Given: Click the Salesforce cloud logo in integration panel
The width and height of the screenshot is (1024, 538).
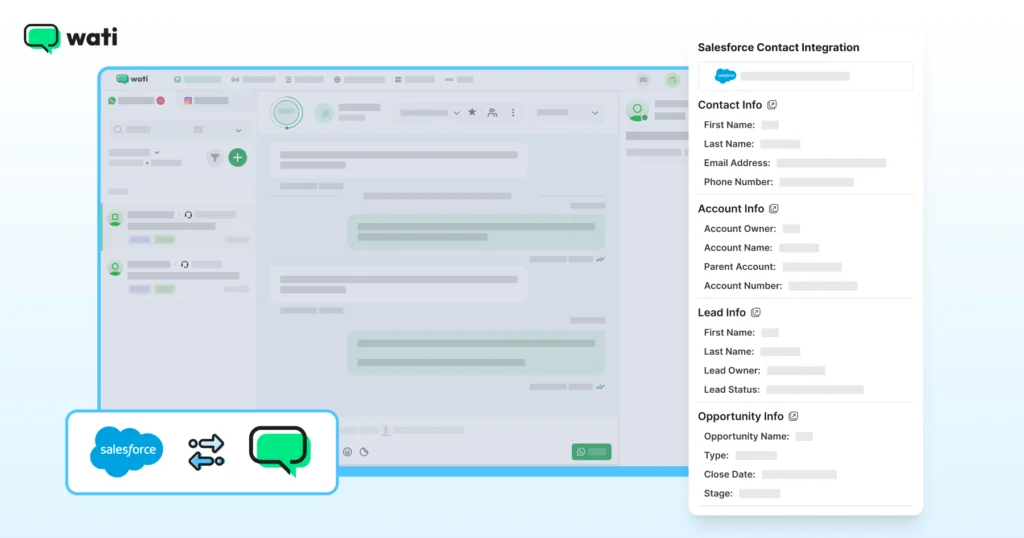Looking at the screenshot, I should tap(725, 76).
